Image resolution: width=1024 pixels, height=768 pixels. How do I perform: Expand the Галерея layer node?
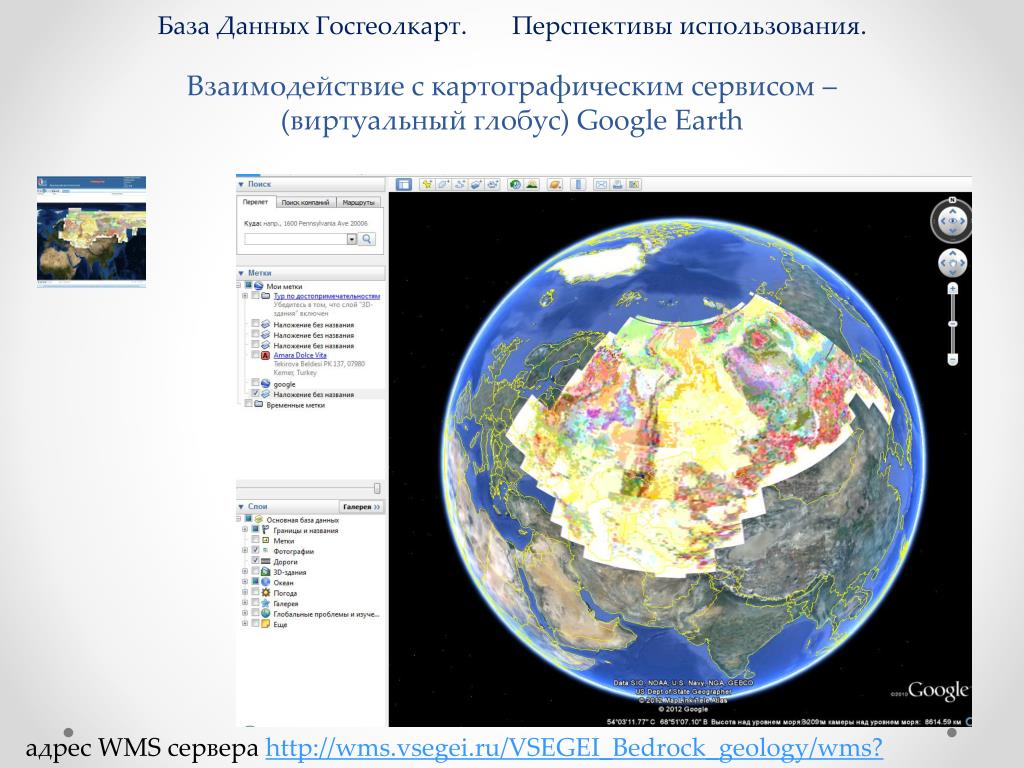click(x=245, y=603)
